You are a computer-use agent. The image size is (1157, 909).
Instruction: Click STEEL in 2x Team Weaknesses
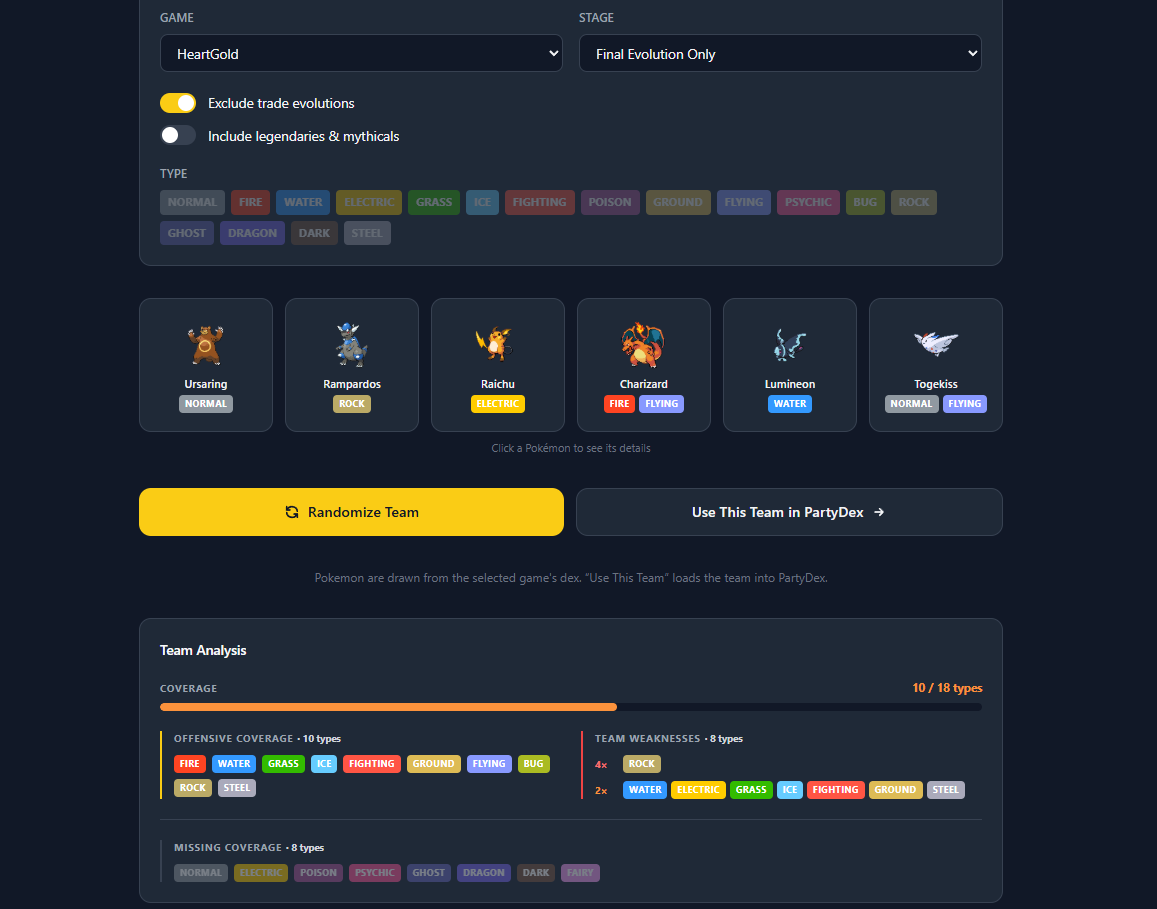click(x=945, y=789)
